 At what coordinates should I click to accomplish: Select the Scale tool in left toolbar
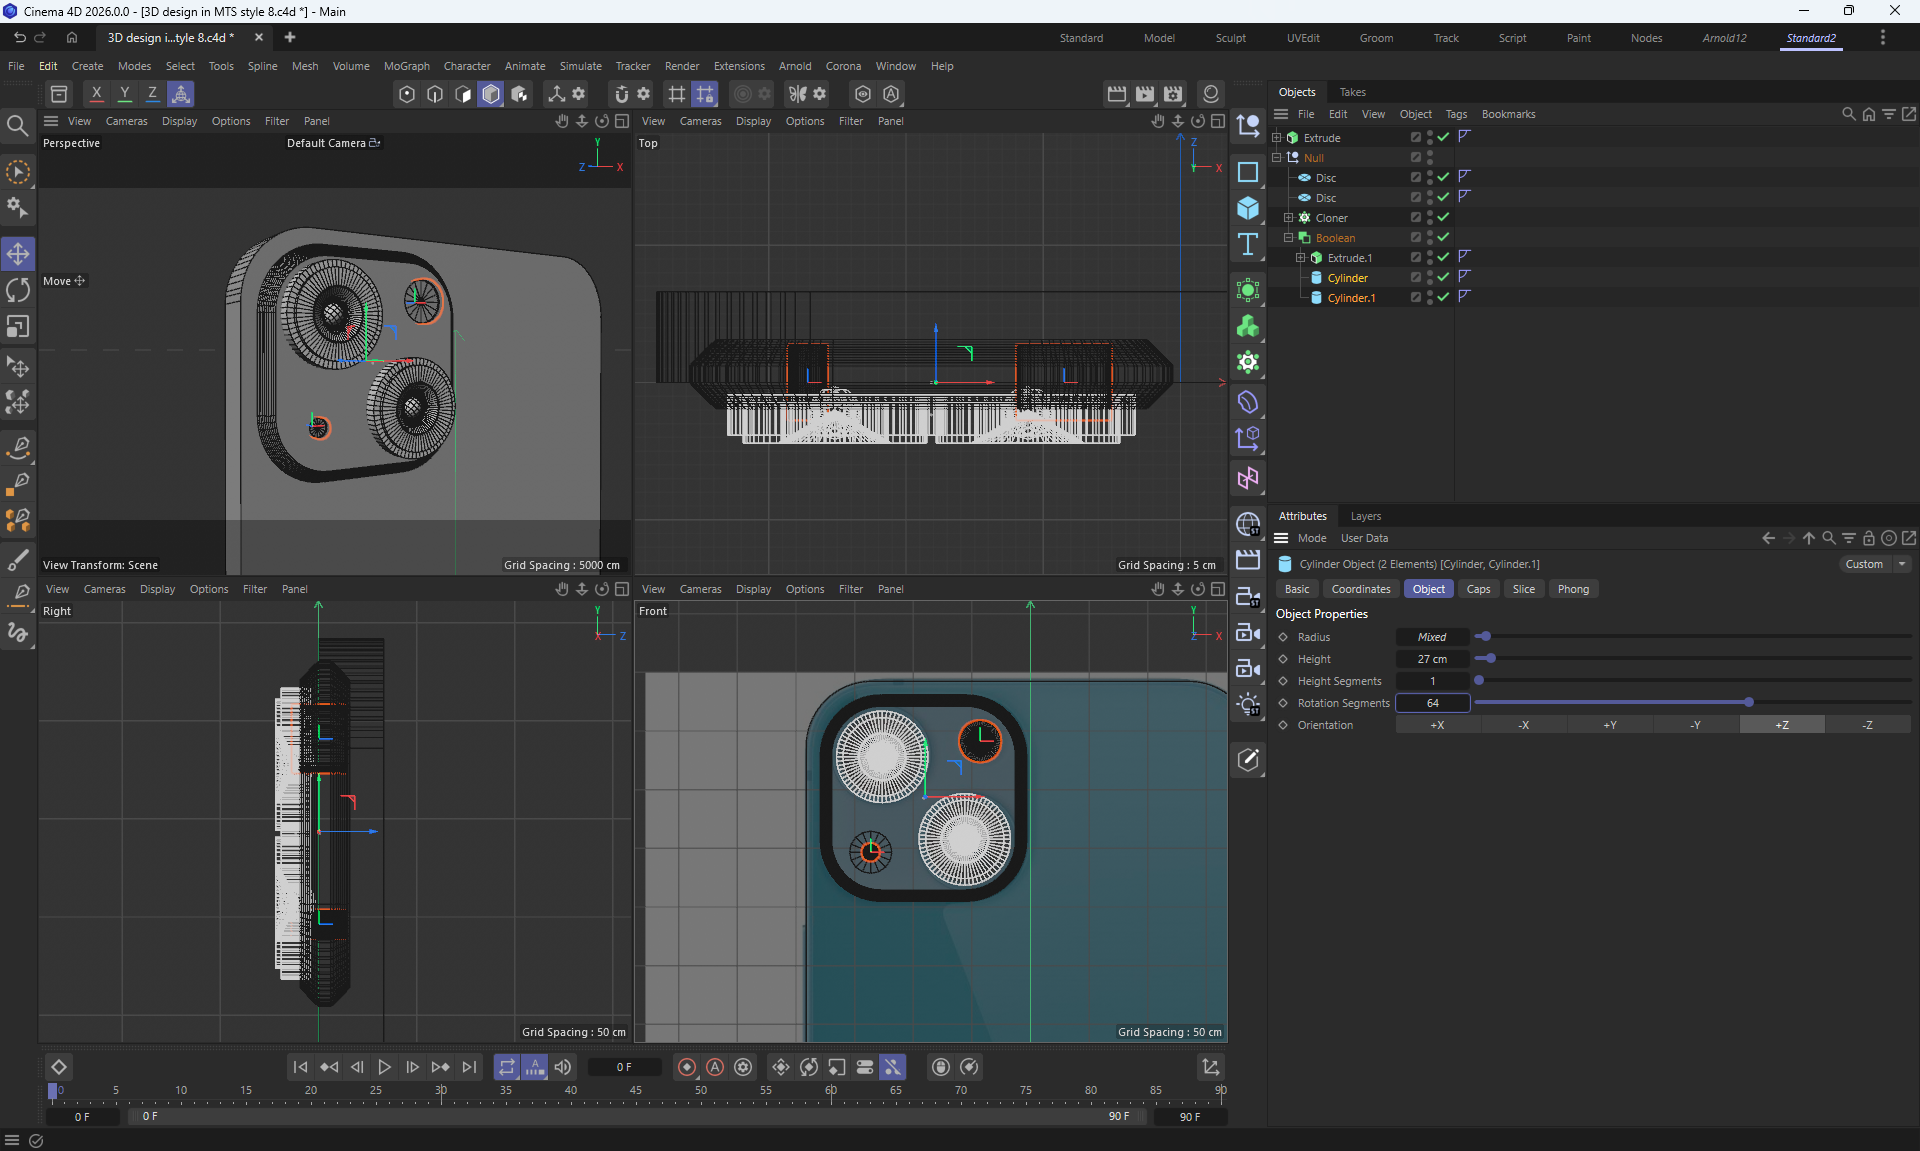[18, 327]
